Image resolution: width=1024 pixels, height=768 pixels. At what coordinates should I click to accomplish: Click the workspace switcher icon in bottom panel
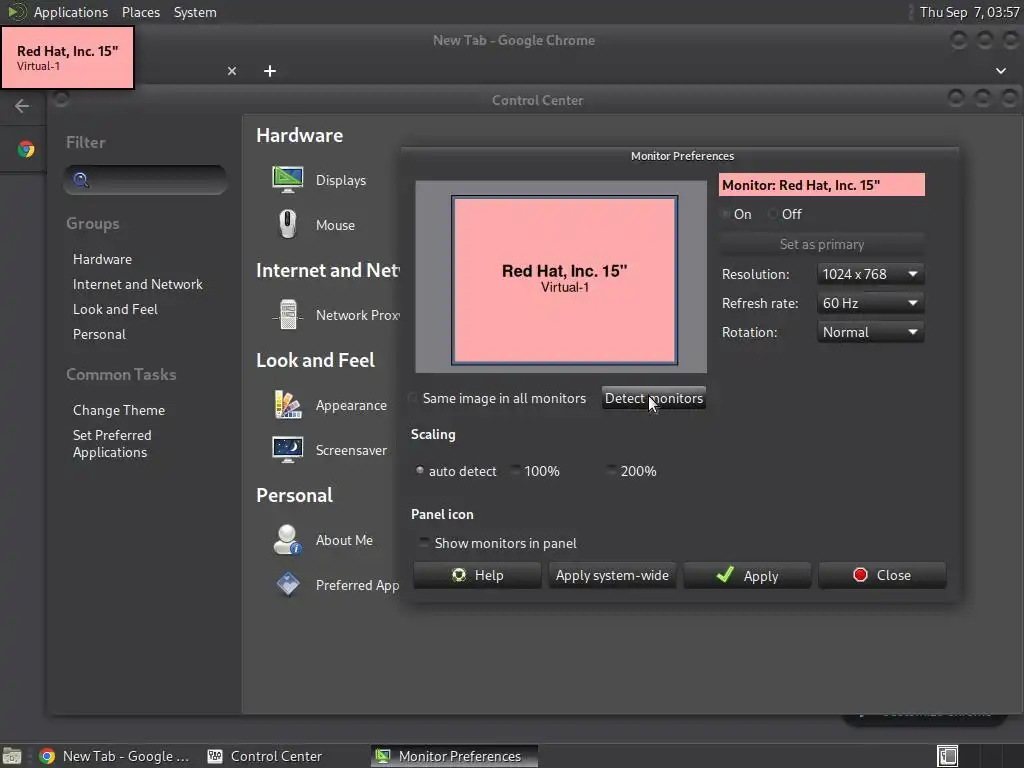tap(947, 756)
